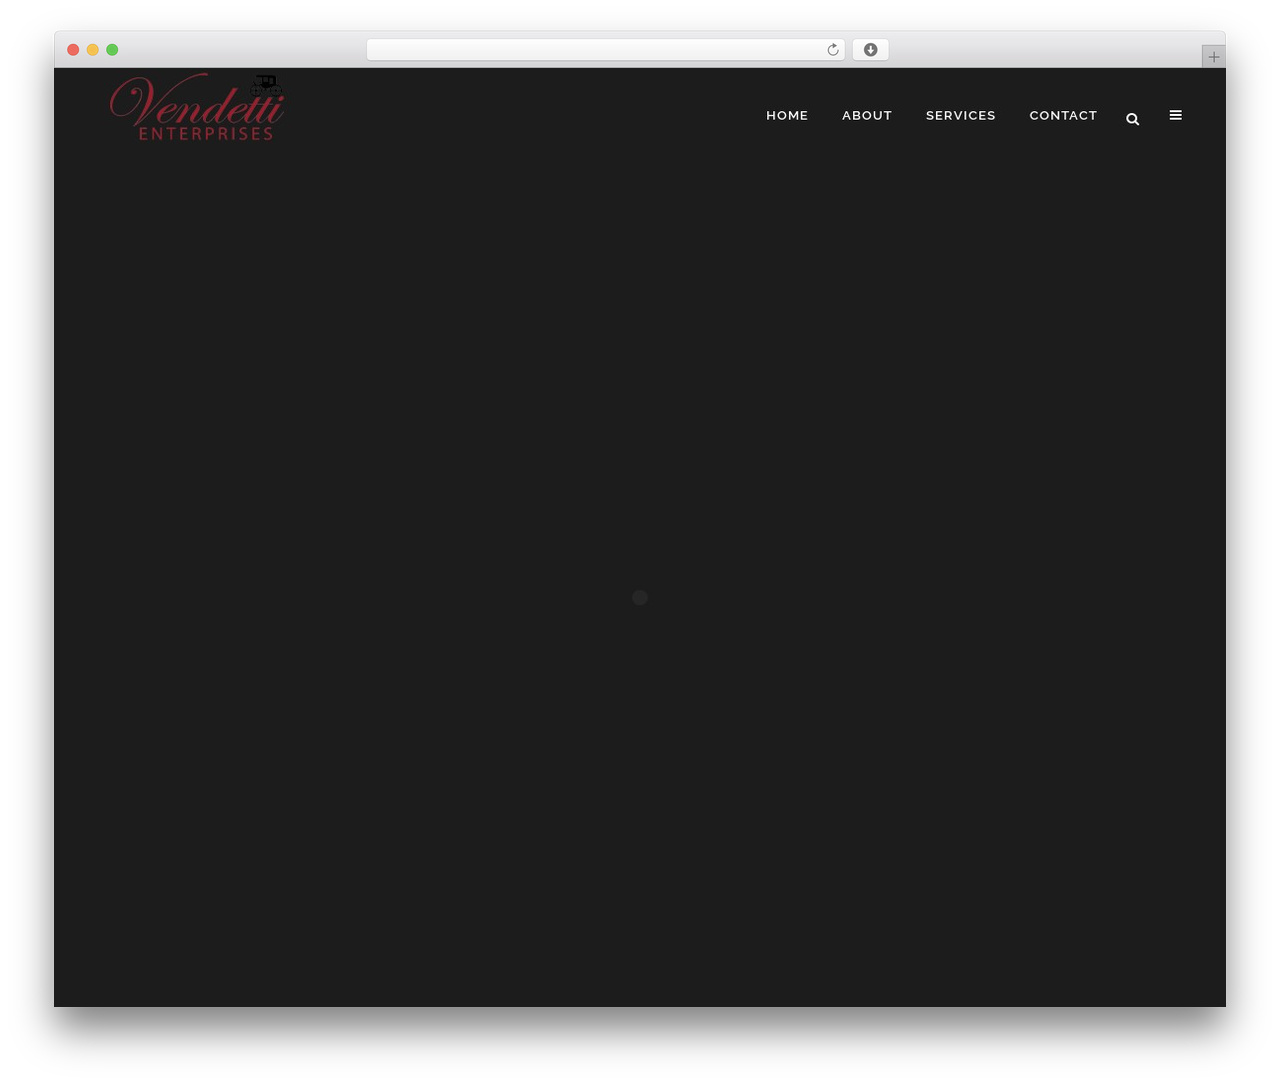
Task: Go to the Home page
Action: click(x=787, y=115)
